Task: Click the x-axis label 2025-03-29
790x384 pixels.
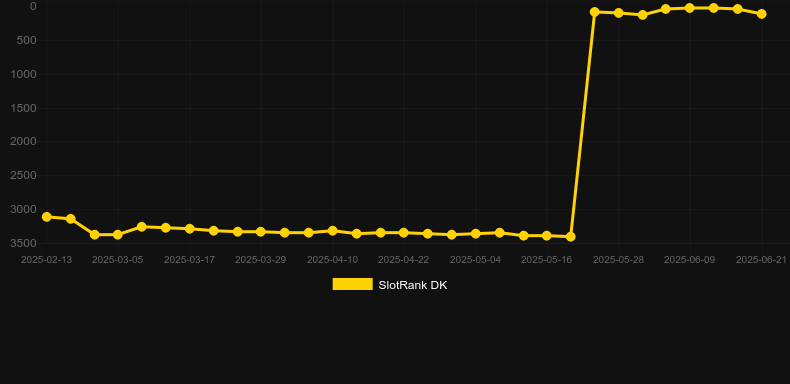Action: [260, 260]
